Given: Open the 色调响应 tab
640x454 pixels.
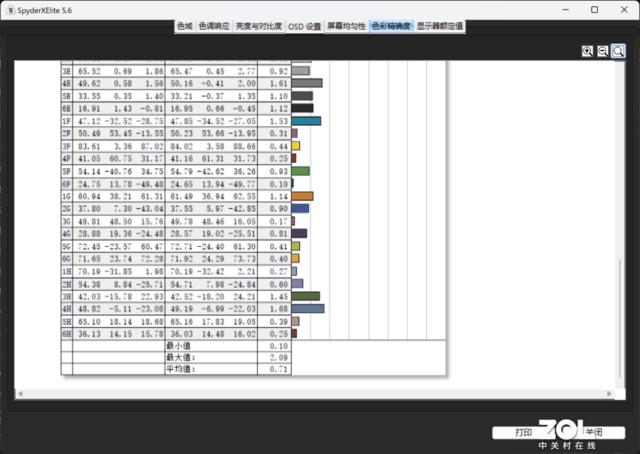Looking at the screenshot, I should click(214, 26).
